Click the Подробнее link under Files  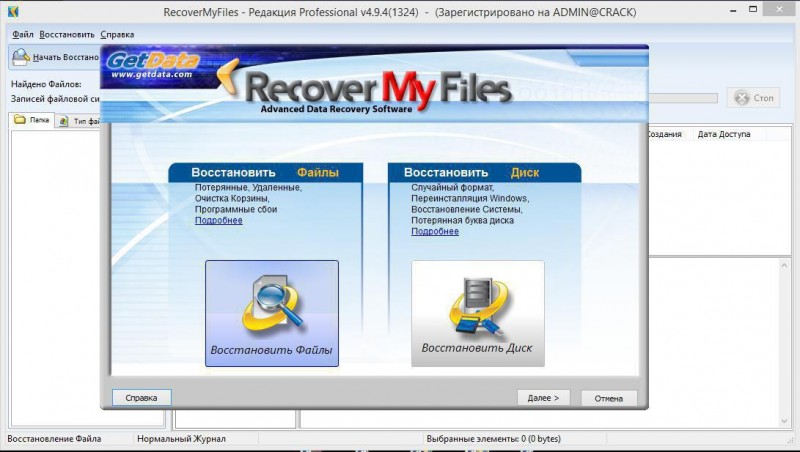pyautogui.click(x=218, y=220)
